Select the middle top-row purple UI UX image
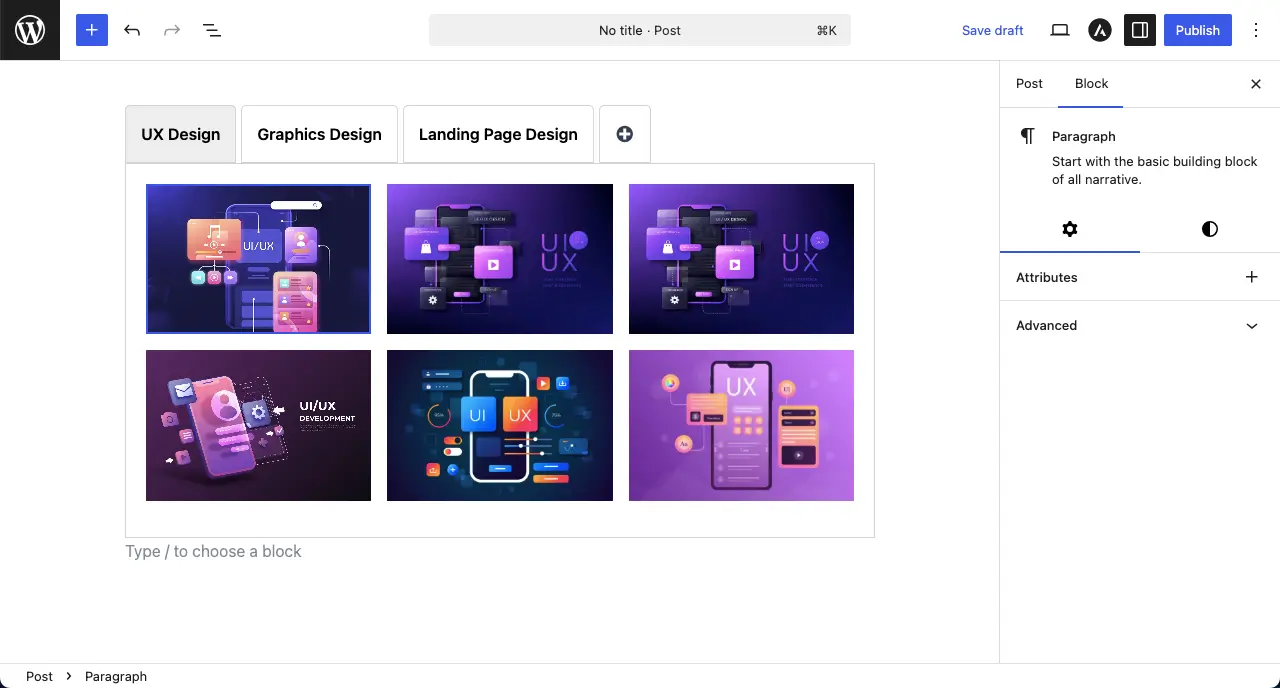Viewport: 1280px width, 688px height. tap(500, 259)
